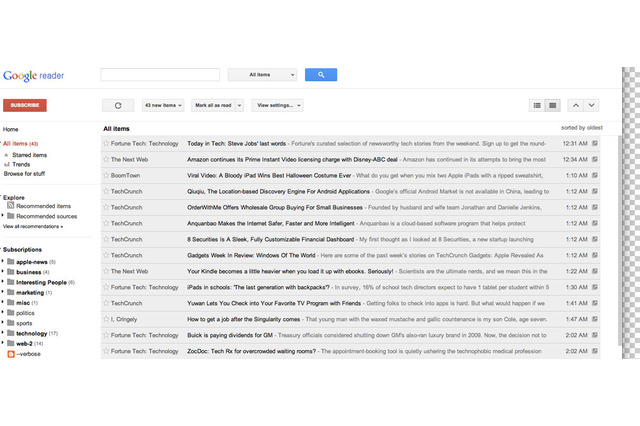The width and height of the screenshot is (640, 426).
Task: Expand the marketing folder
Action: [x=2, y=292]
